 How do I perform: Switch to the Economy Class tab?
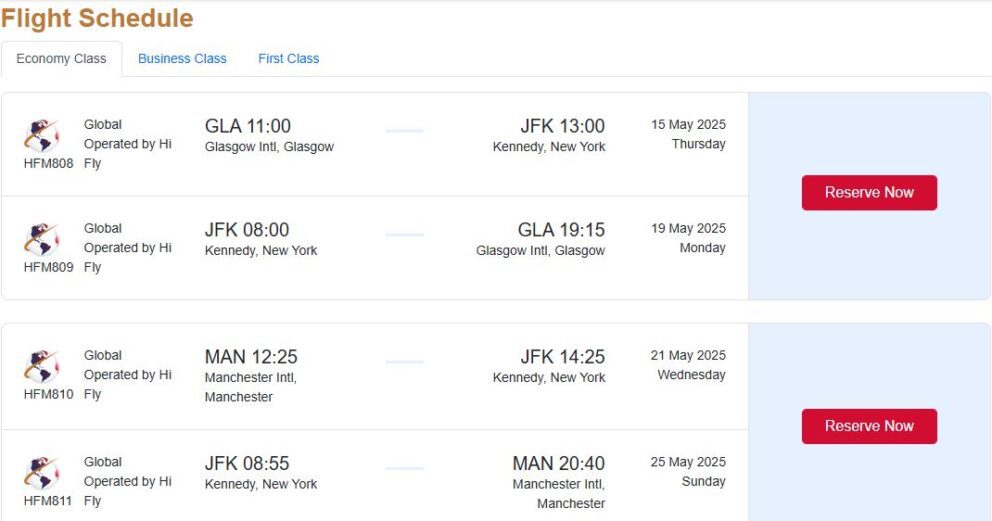click(61, 59)
